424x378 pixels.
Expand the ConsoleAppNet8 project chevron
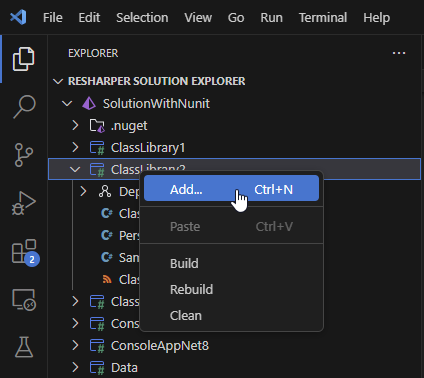pyautogui.click(x=75, y=345)
